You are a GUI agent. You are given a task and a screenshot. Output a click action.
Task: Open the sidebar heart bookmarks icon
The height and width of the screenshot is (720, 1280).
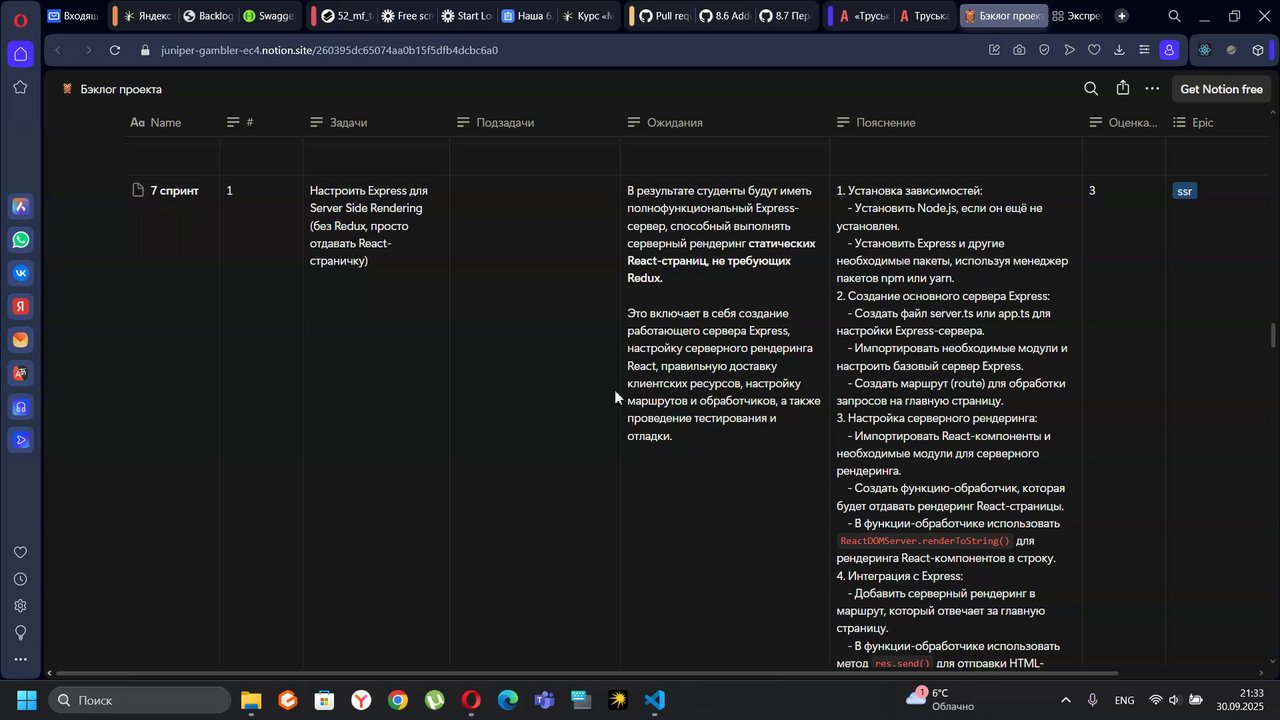(x=20, y=552)
